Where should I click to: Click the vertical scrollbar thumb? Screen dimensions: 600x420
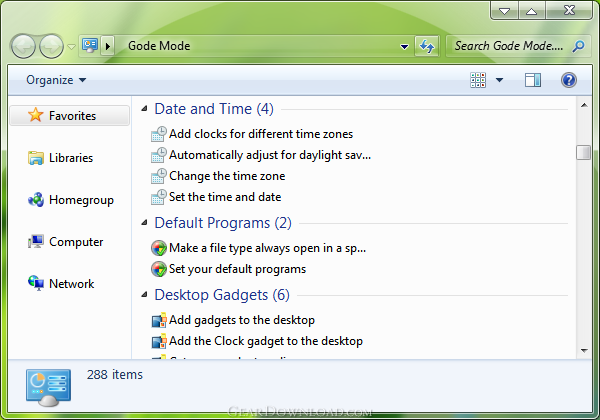[x=584, y=152]
